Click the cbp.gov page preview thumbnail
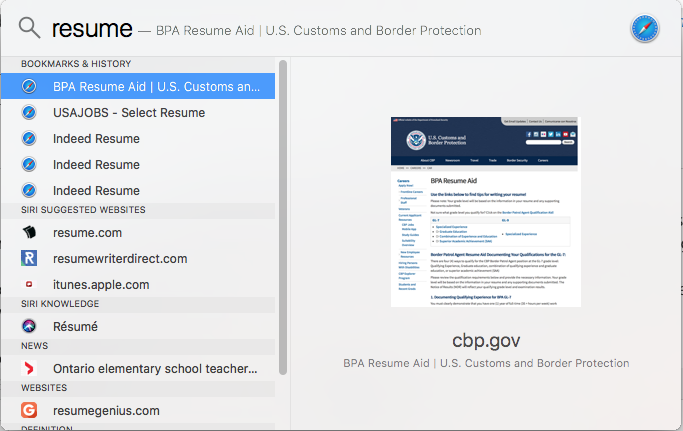The image size is (683, 431). (486, 212)
